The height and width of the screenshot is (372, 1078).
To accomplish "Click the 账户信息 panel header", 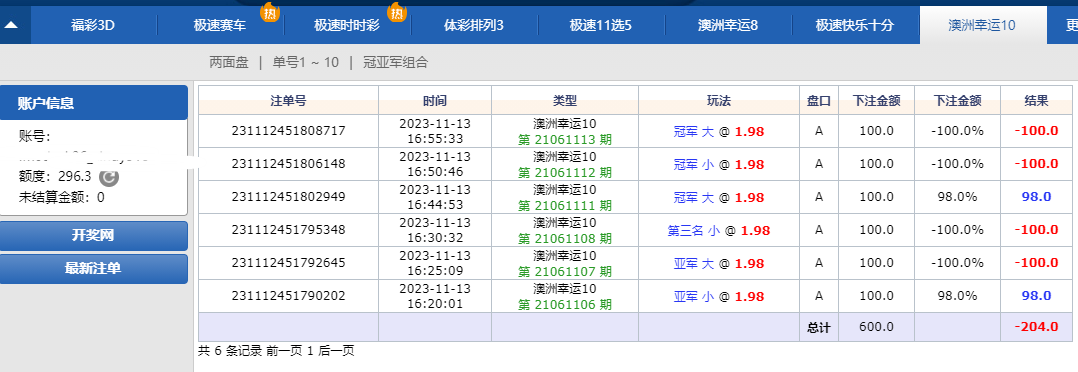I will [x=94, y=103].
